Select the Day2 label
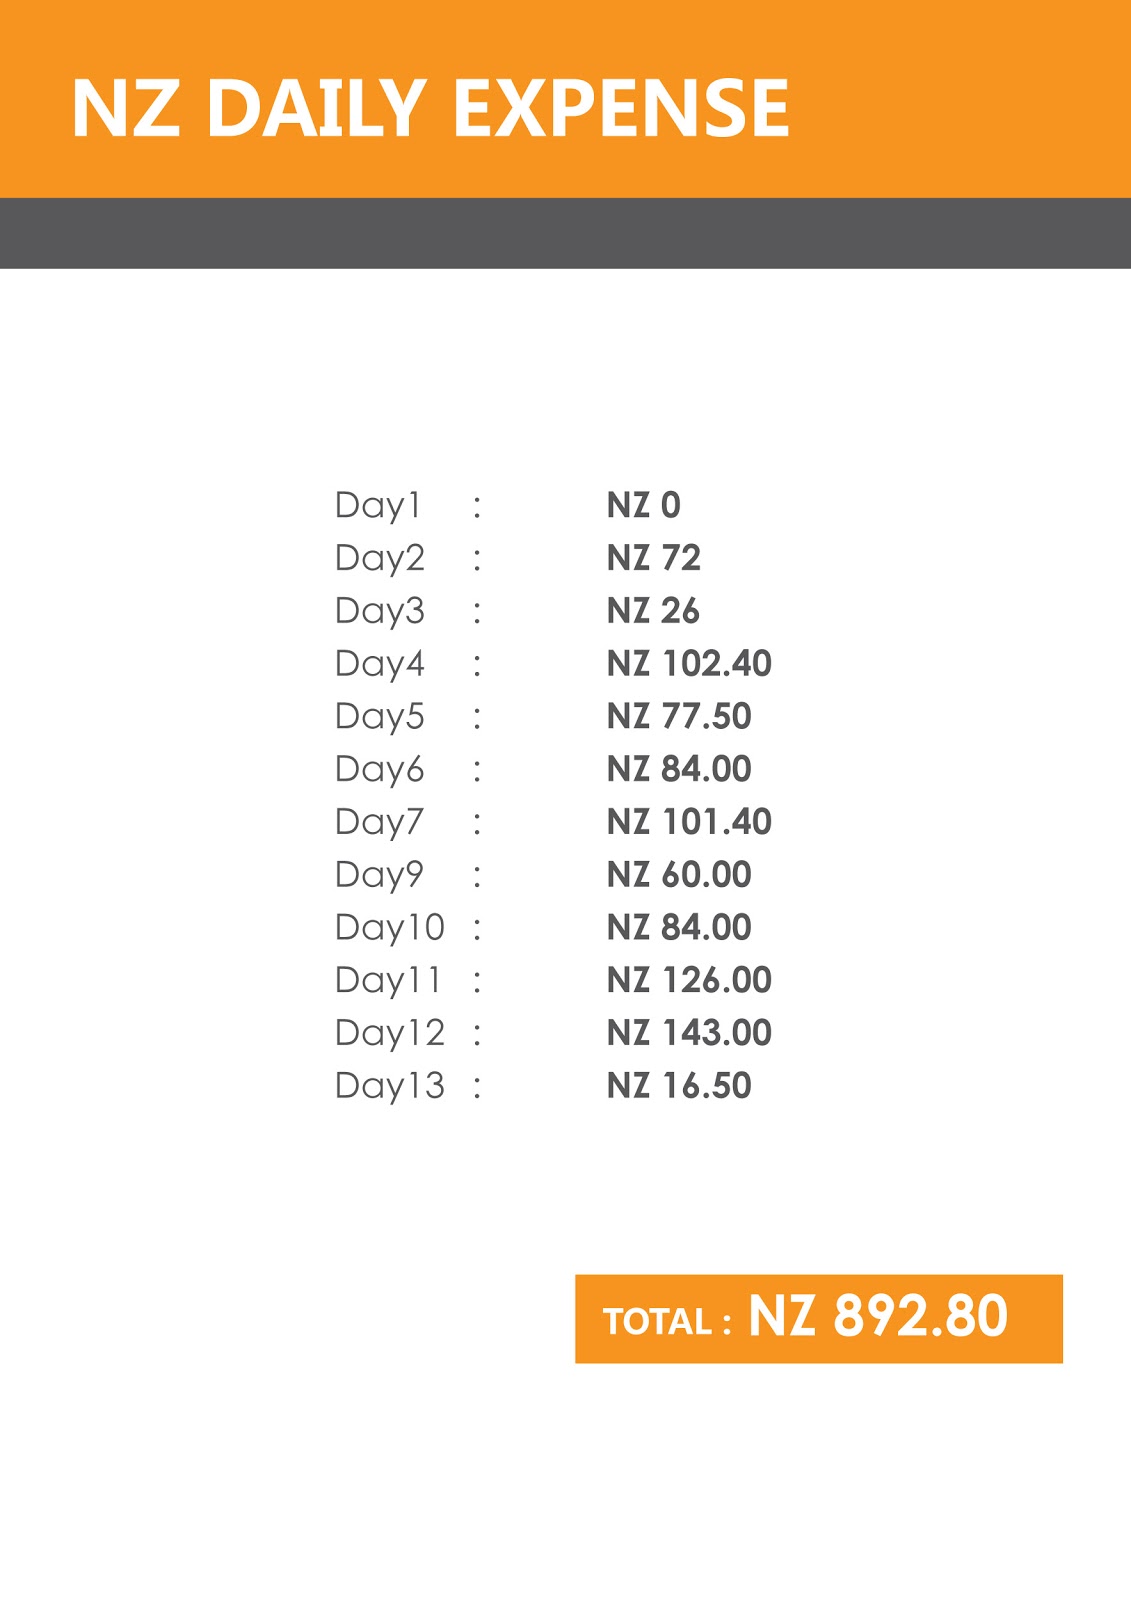The image size is (1131, 1600). pyautogui.click(x=380, y=558)
